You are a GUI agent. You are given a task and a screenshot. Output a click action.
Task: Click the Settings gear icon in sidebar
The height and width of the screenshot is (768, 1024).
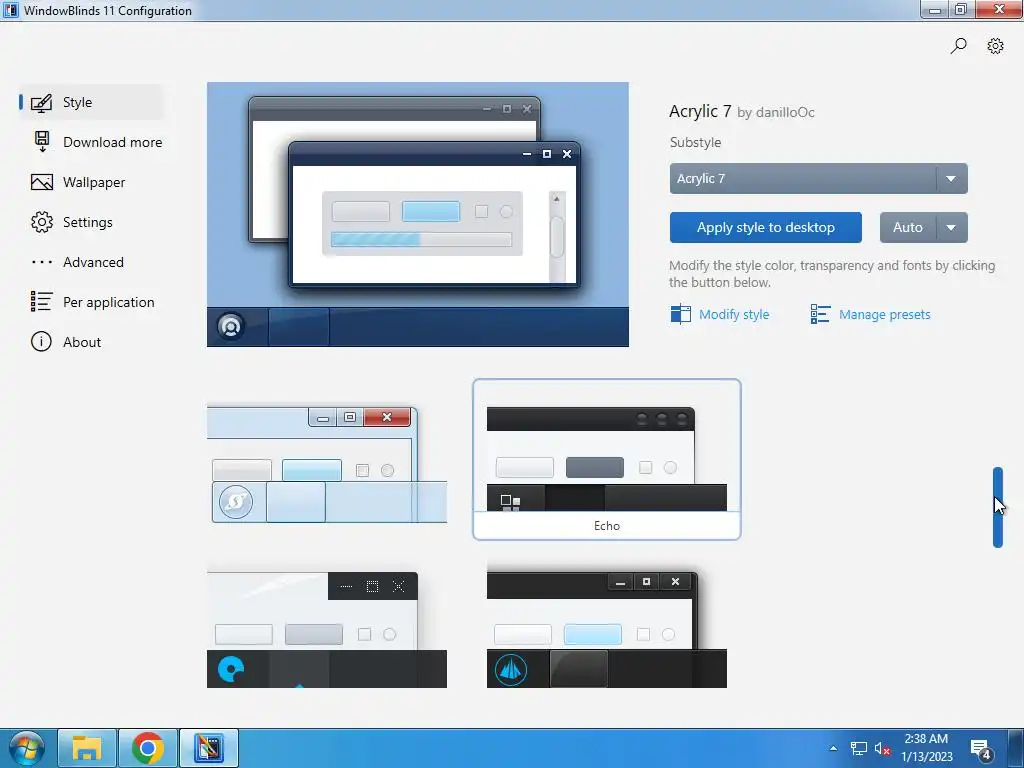click(42, 222)
